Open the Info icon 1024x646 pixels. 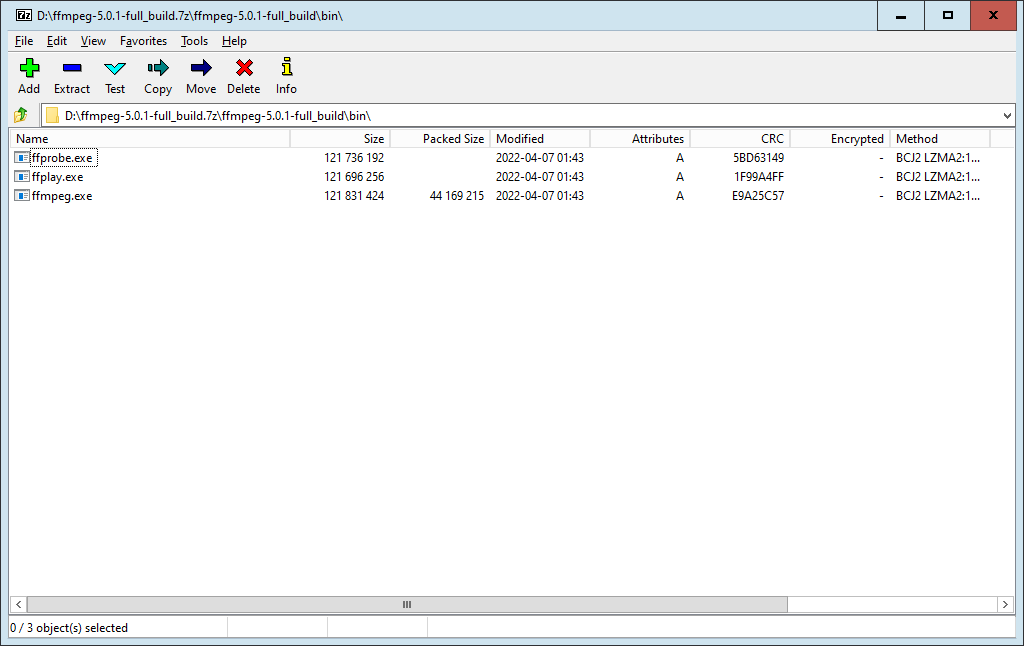pos(287,67)
